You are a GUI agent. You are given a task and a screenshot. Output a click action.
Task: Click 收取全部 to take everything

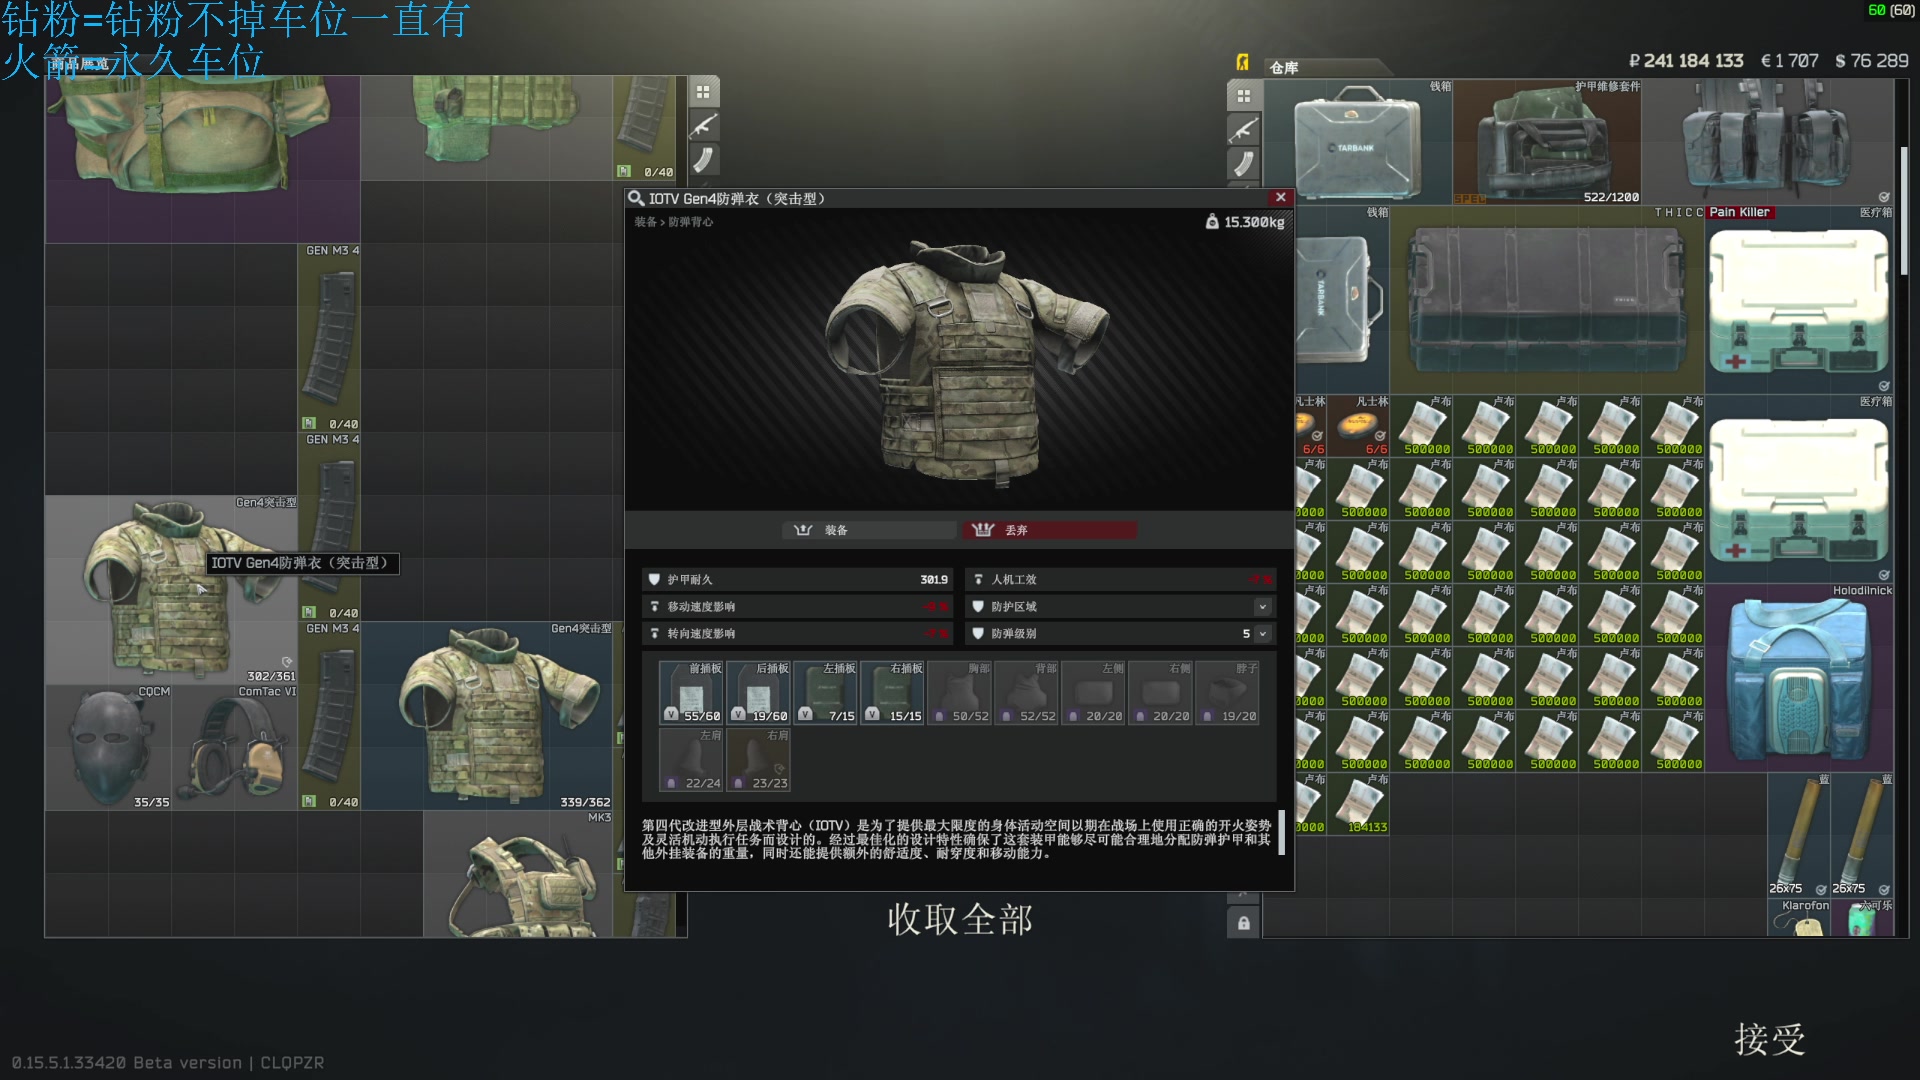pyautogui.click(x=960, y=919)
